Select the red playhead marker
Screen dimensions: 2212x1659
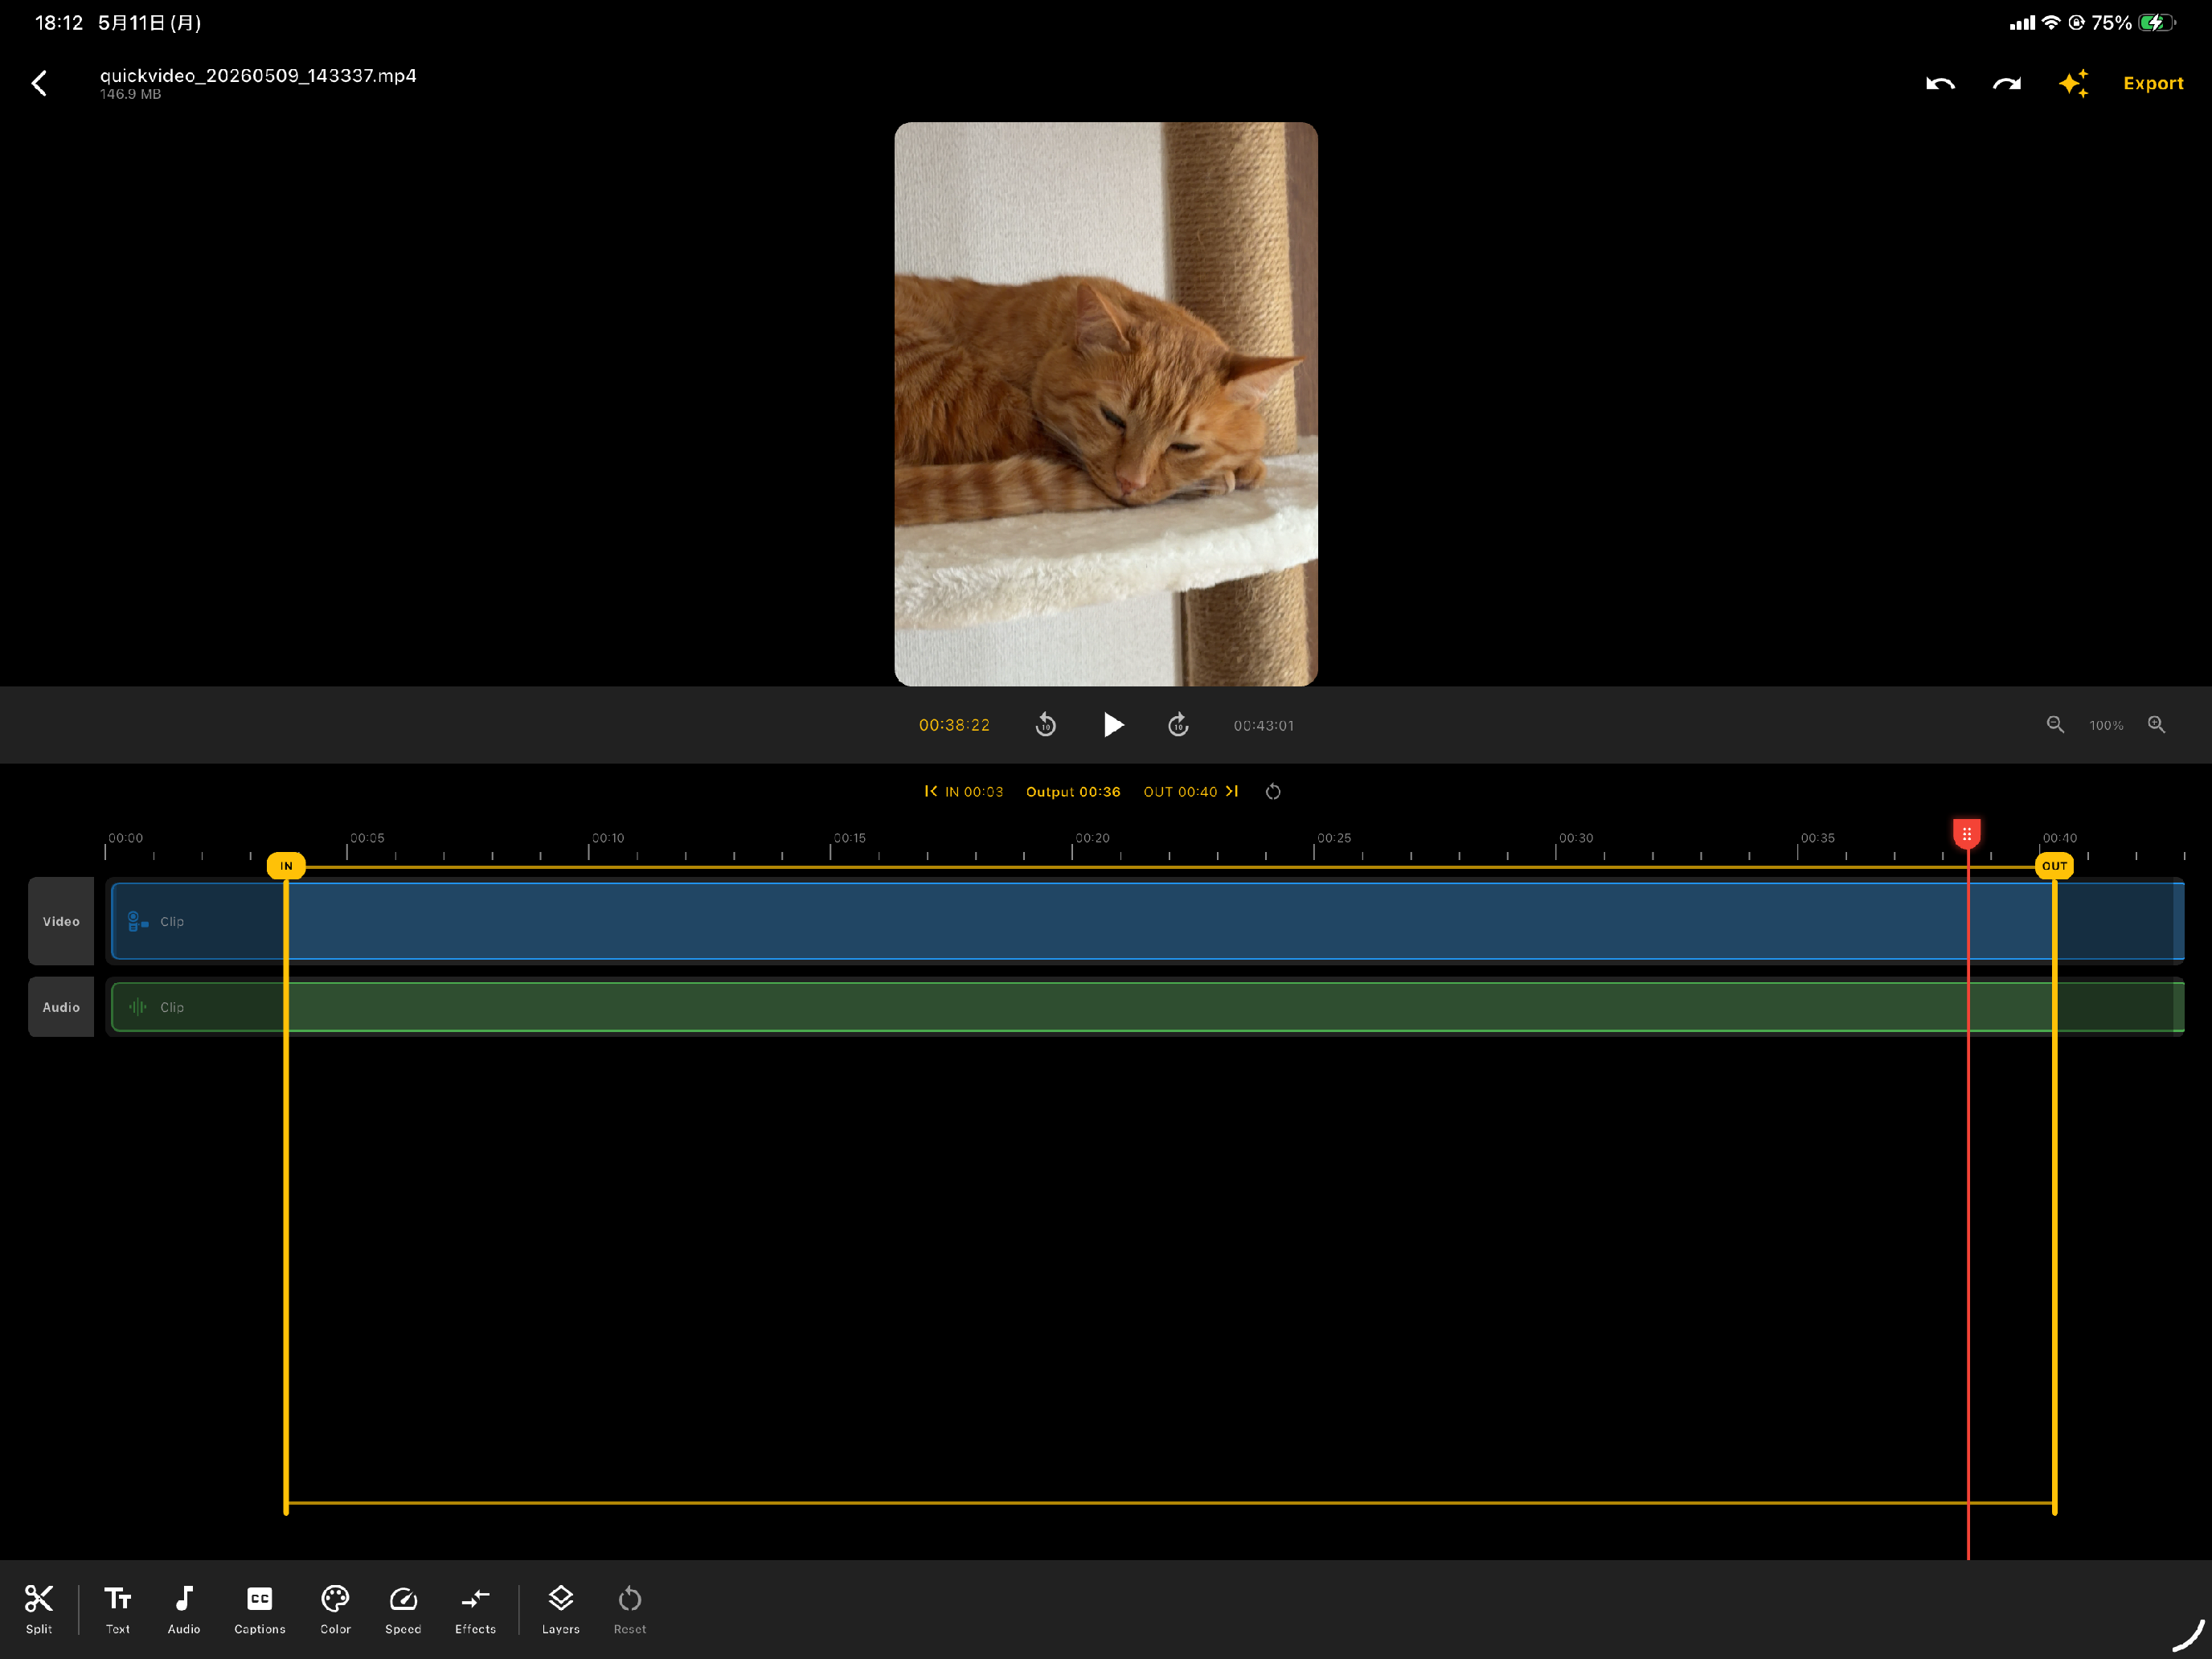click(1967, 833)
